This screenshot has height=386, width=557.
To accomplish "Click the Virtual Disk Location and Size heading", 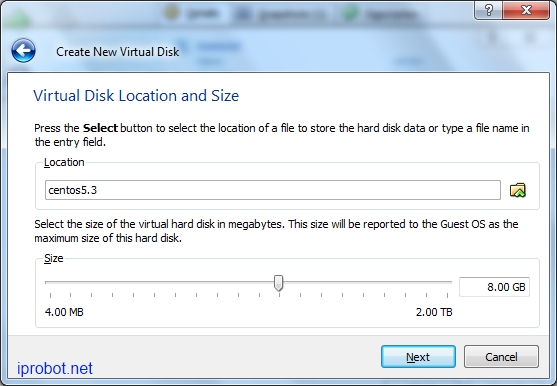I will click(x=136, y=96).
